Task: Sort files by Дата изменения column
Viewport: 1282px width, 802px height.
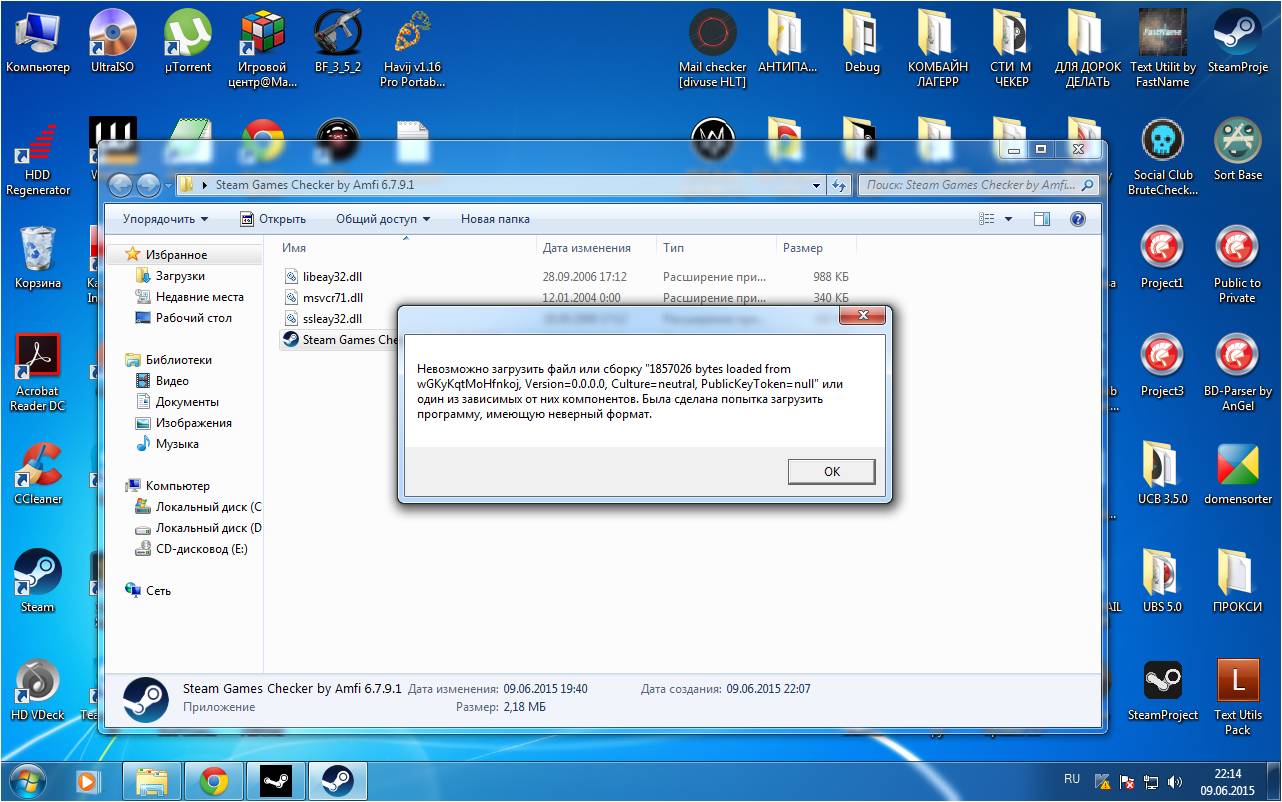Action: (x=596, y=248)
